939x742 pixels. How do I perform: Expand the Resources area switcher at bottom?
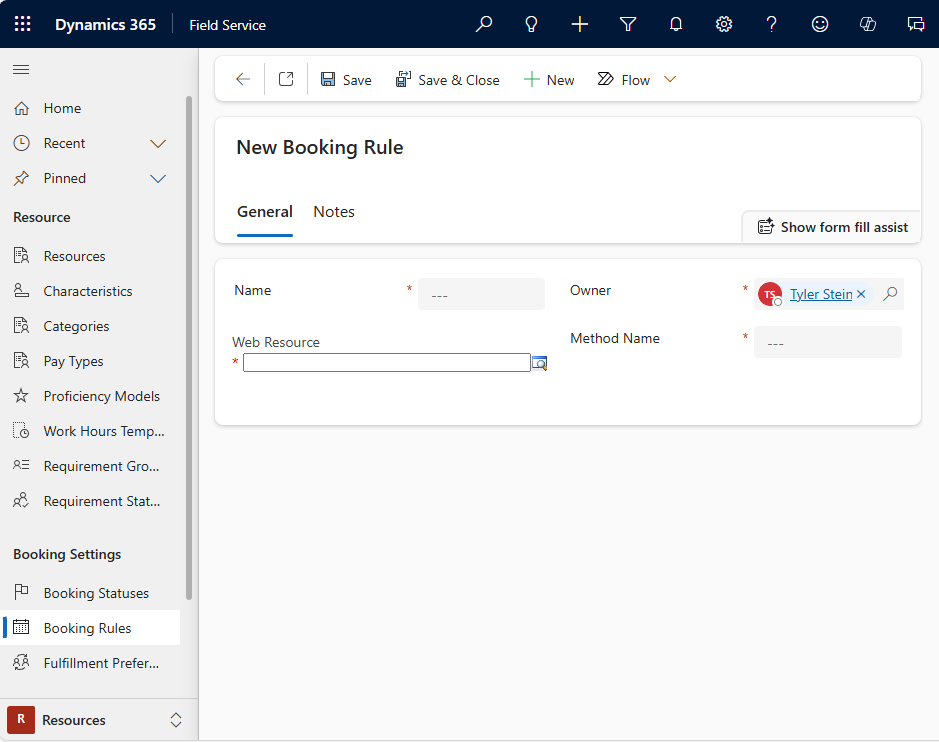[175, 719]
